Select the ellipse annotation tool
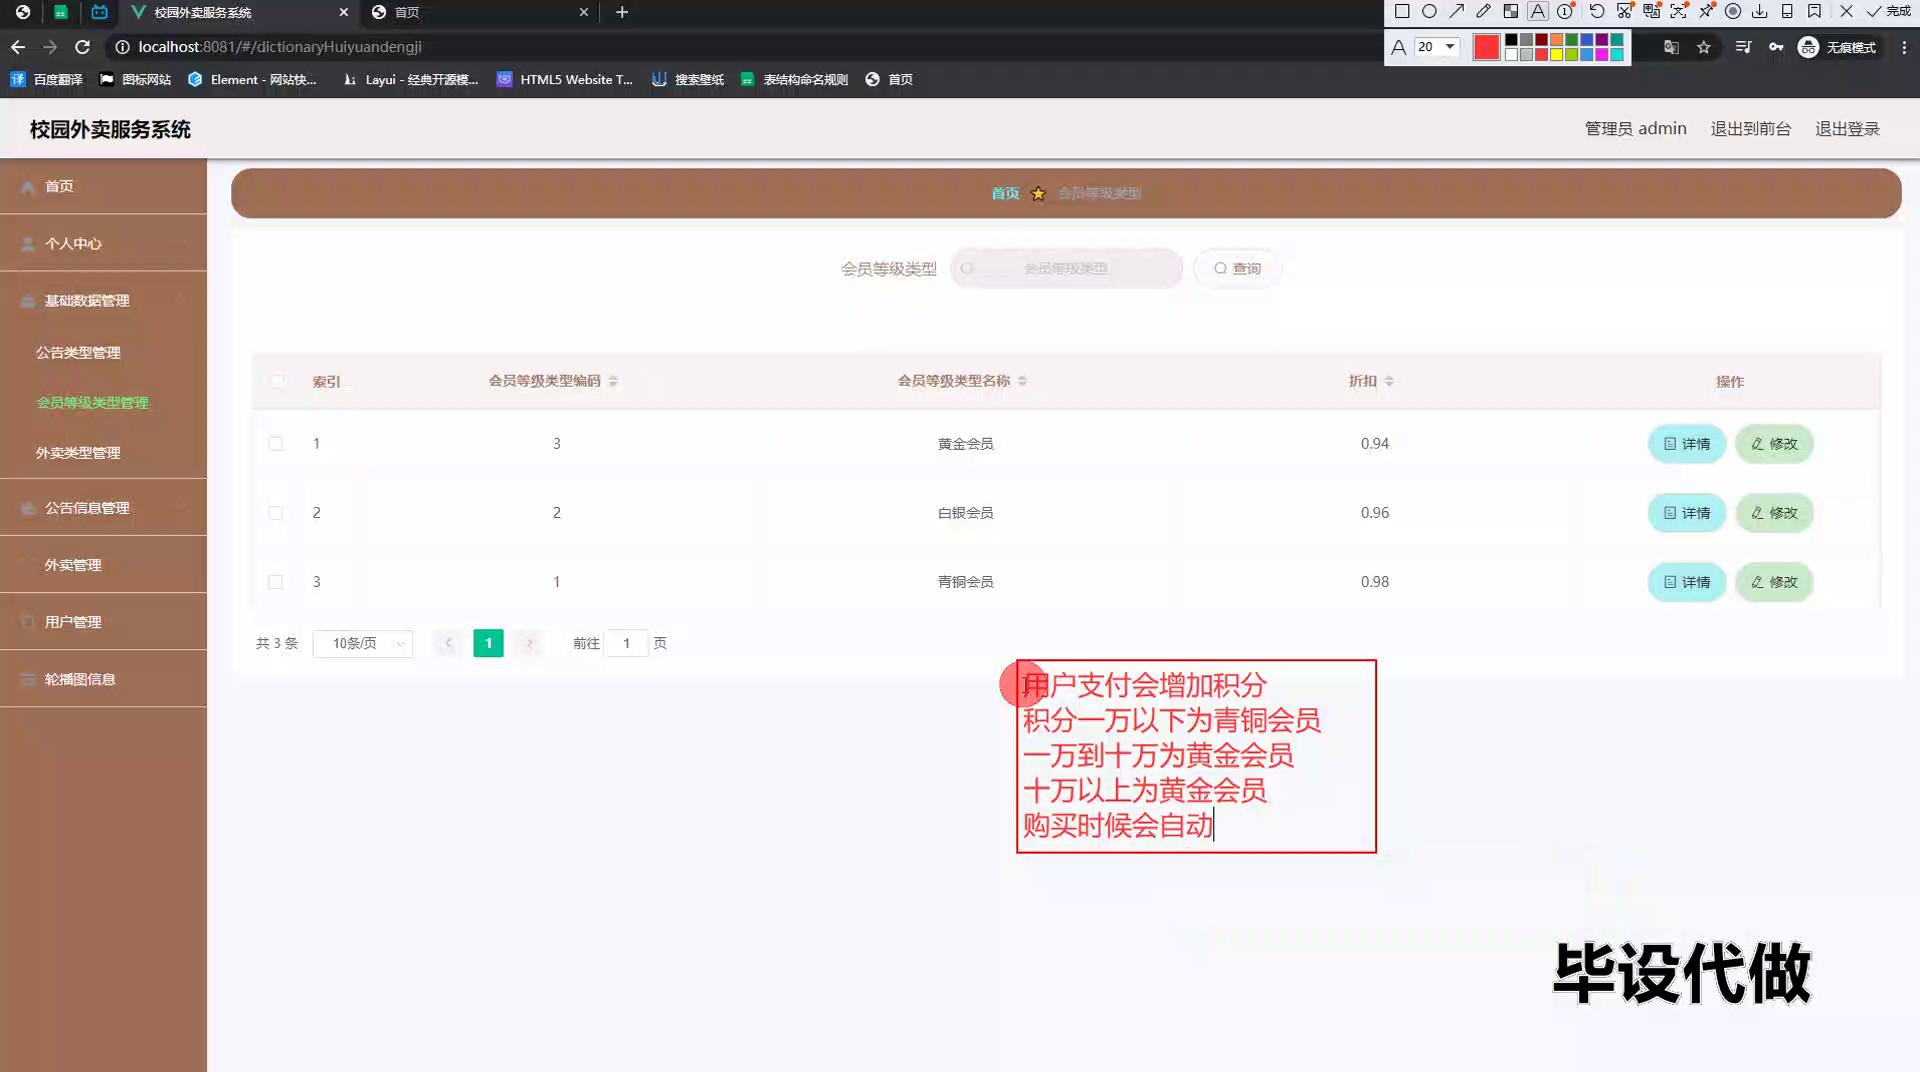 click(1429, 12)
